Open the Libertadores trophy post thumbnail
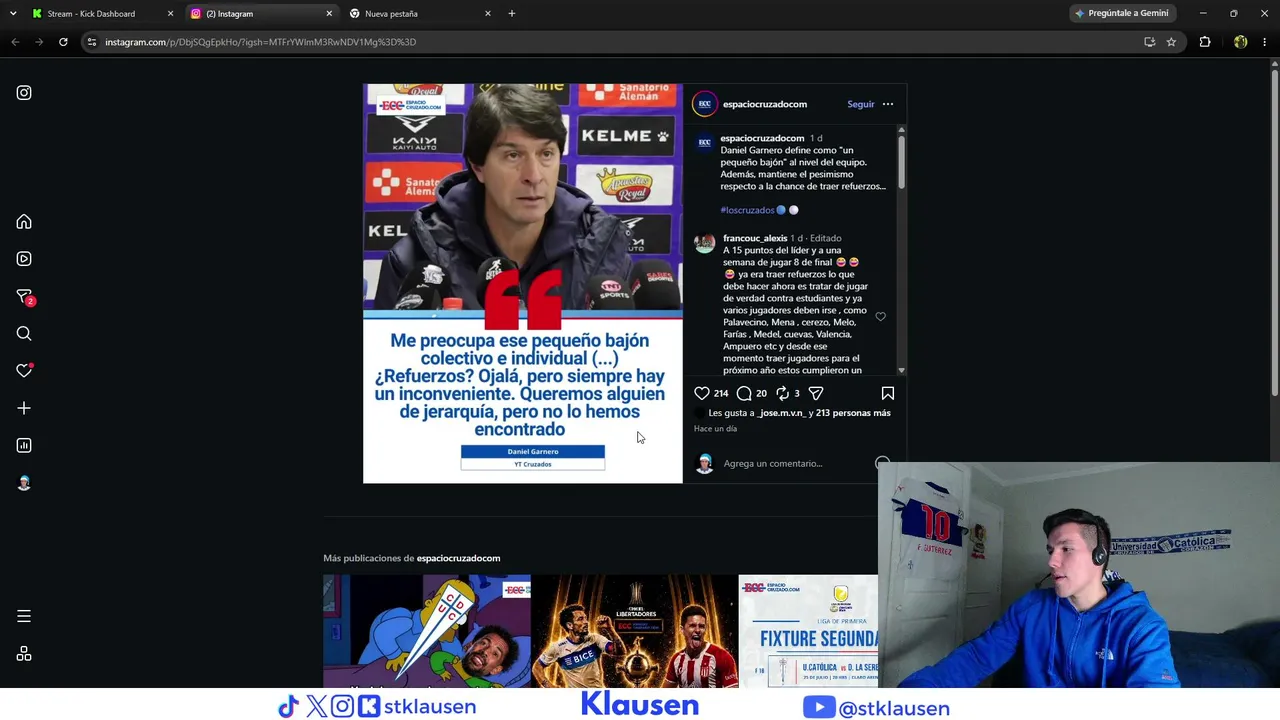Viewport: 1280px width, 720px height. coord(635,631)
